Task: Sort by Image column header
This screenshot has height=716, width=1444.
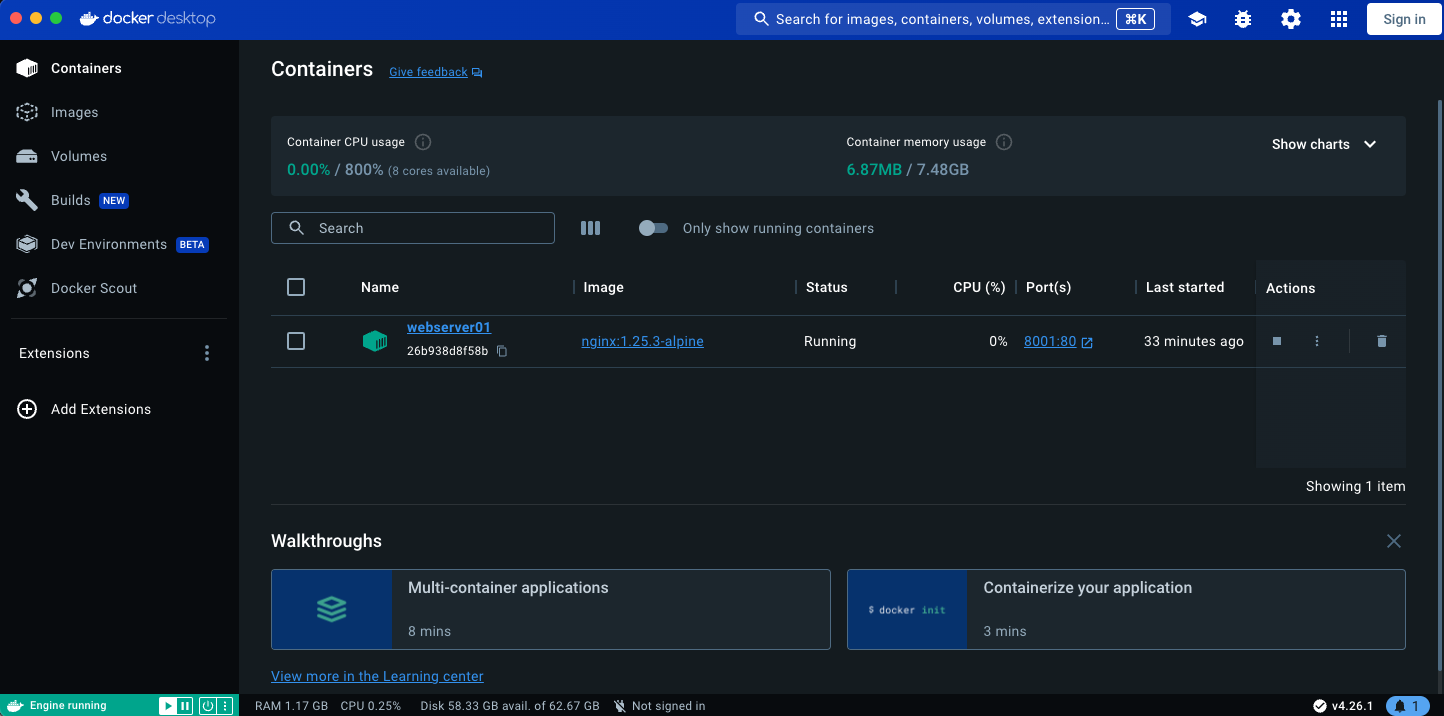Action: (x=604, y=287)
